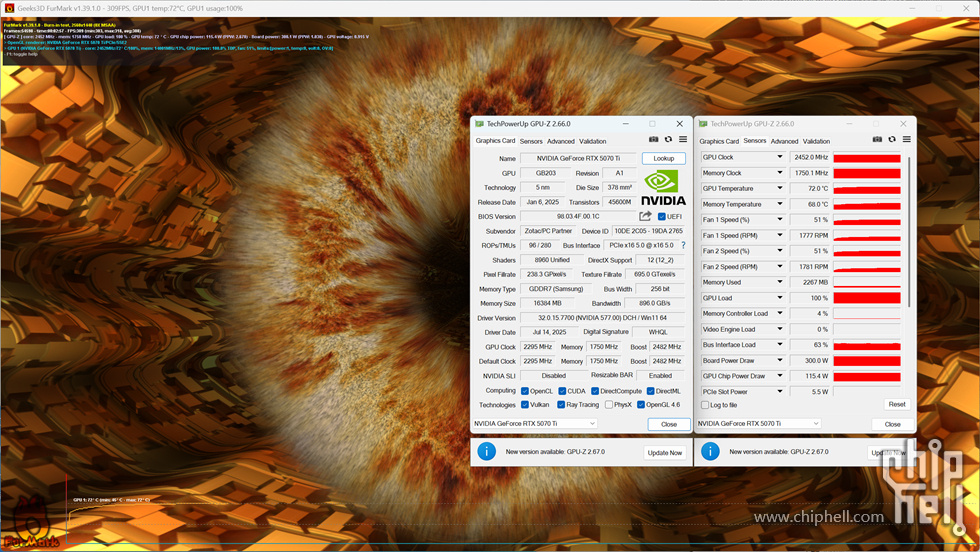Switch to Advanced tab in right GPU-Z window
Screen dimensions: 980x552
tap(784, 141)
